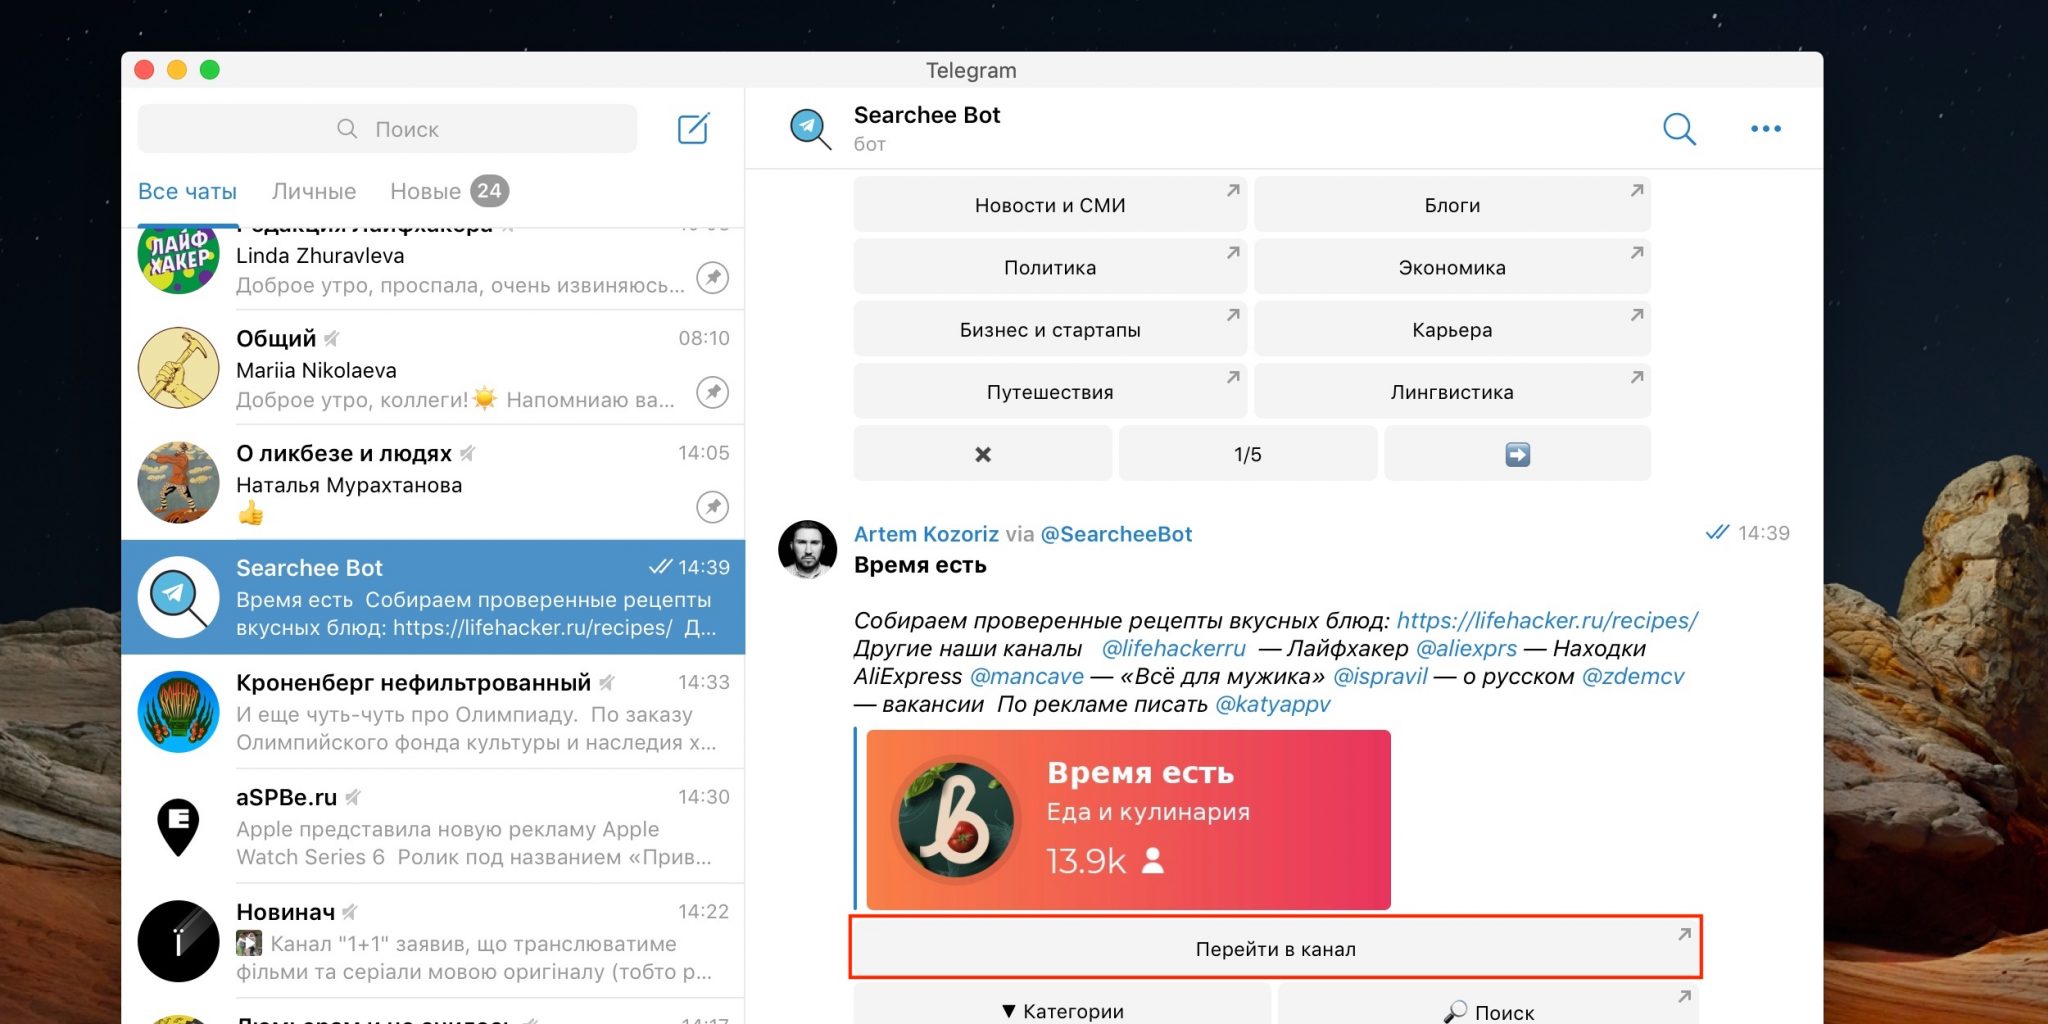This screenshot has width=2048, height=1024.
Task: Click the Поиск search field
Action: (387, 129)
